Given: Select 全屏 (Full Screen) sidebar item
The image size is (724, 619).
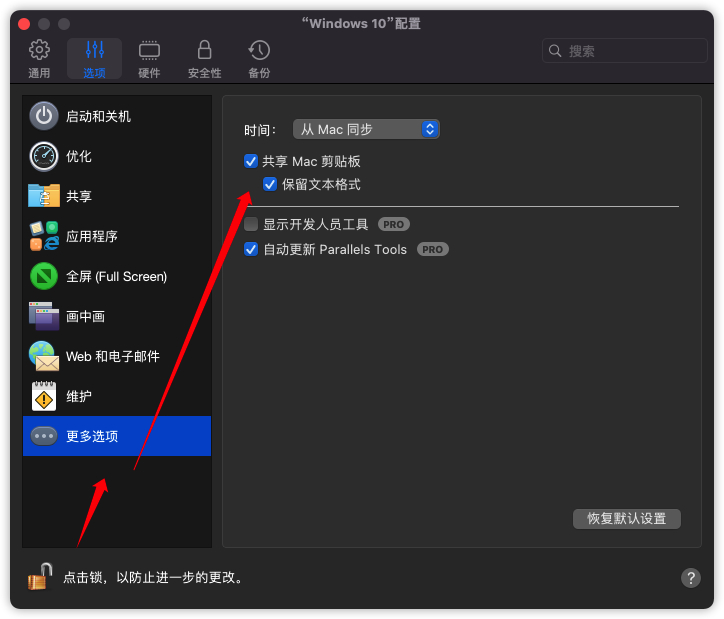Looking at the screenshot, I should pos(117,276).
